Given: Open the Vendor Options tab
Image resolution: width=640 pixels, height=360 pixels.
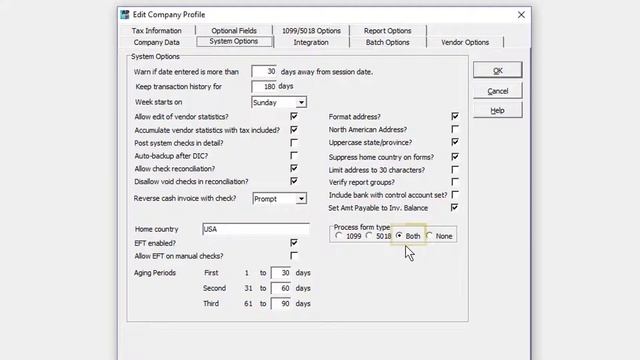Looking at the screenshot, I should (x=465, y=42).
